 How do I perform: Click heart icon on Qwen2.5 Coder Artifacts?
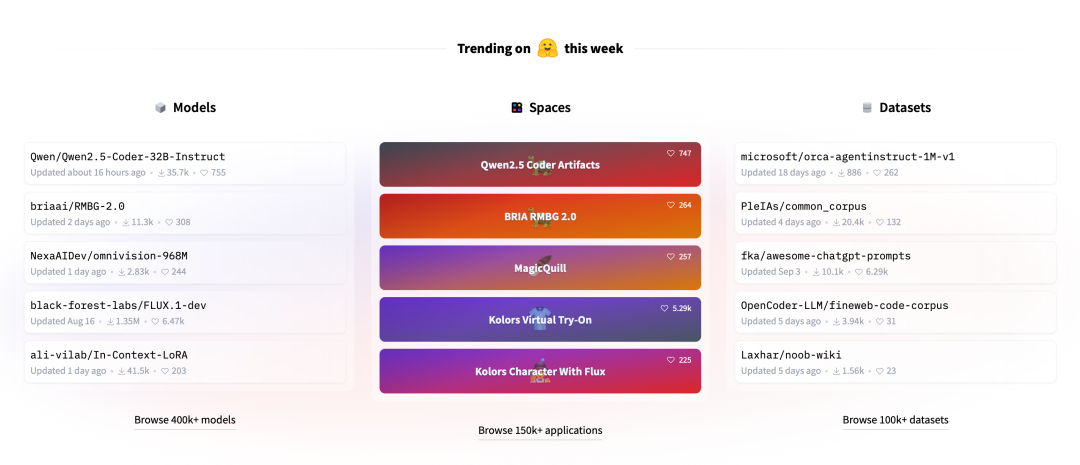671,154
